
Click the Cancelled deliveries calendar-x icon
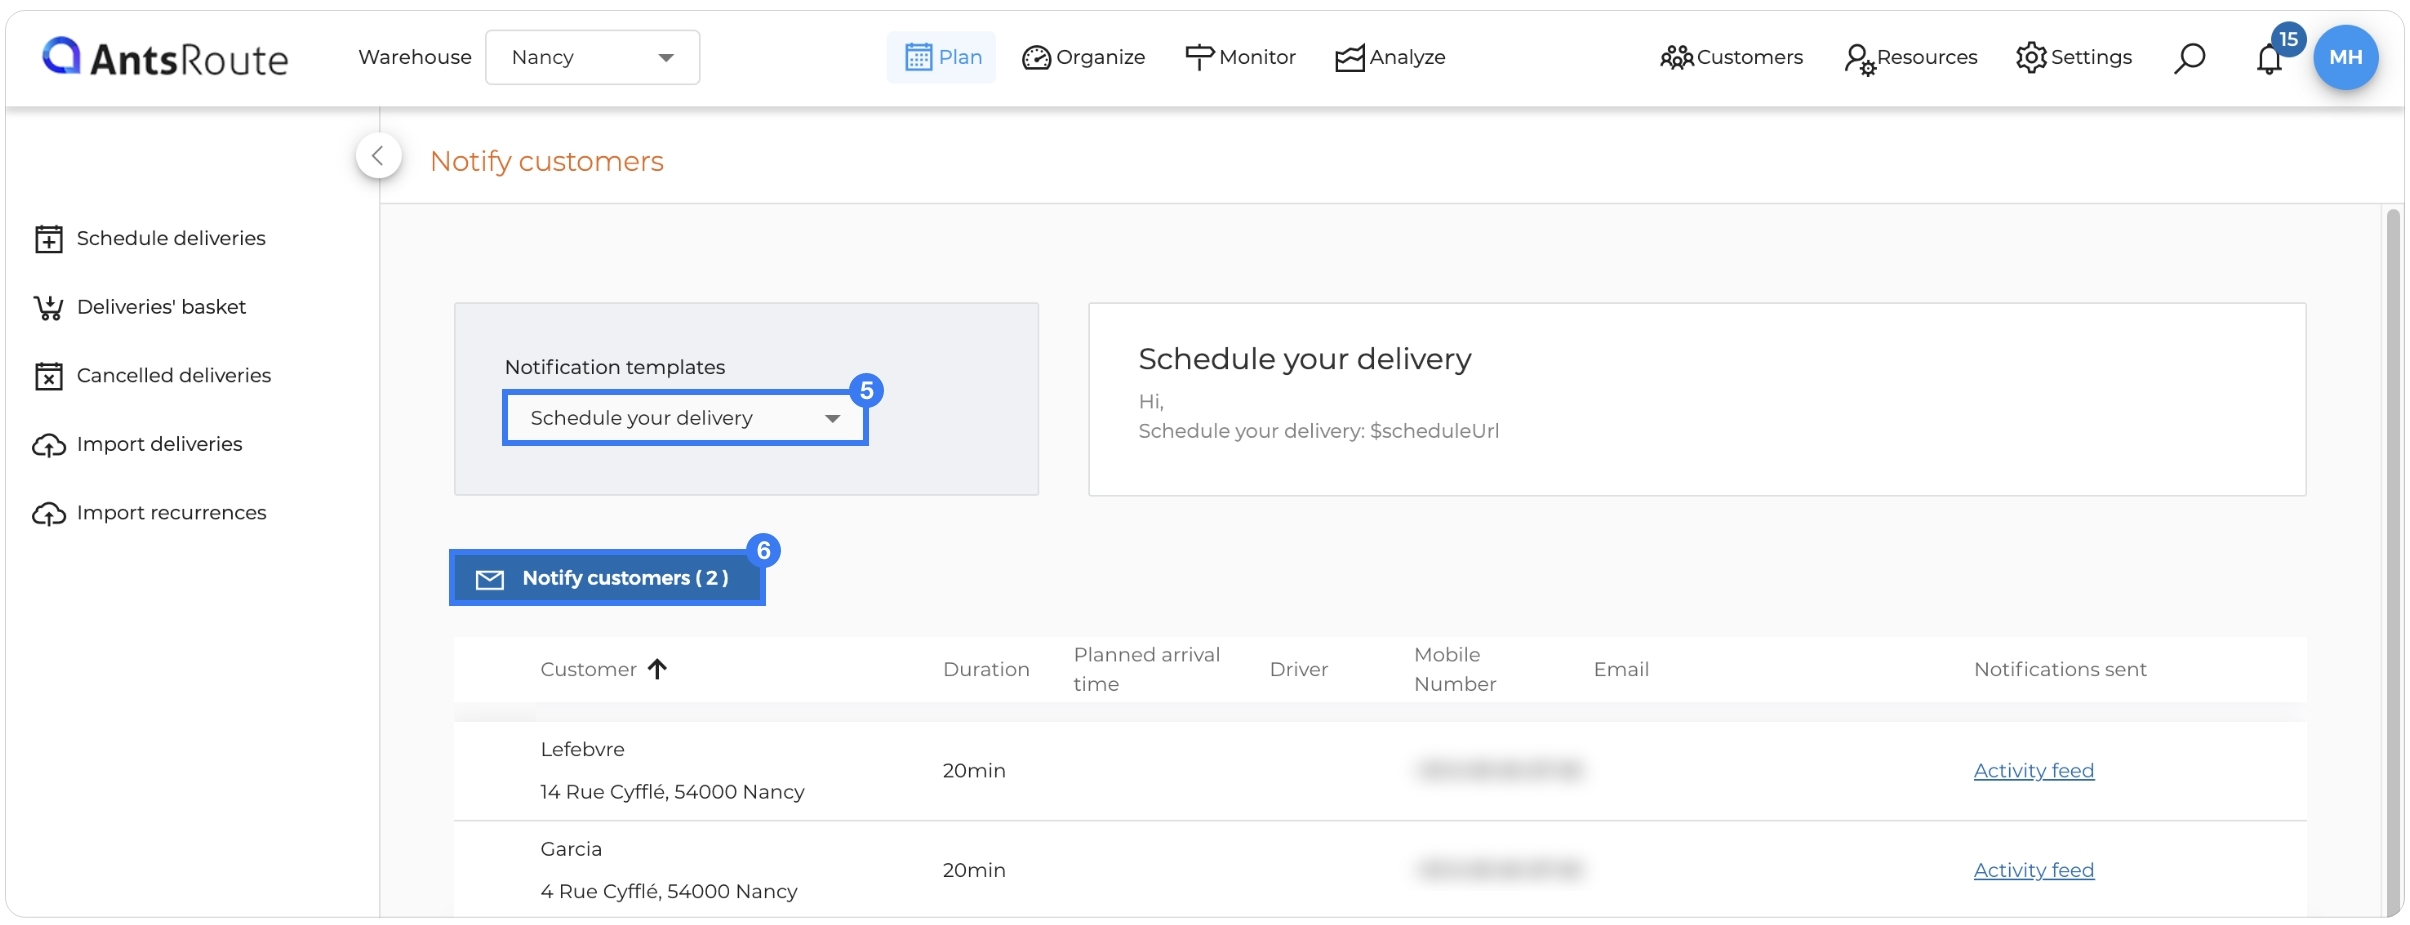[x=49, y=376]
